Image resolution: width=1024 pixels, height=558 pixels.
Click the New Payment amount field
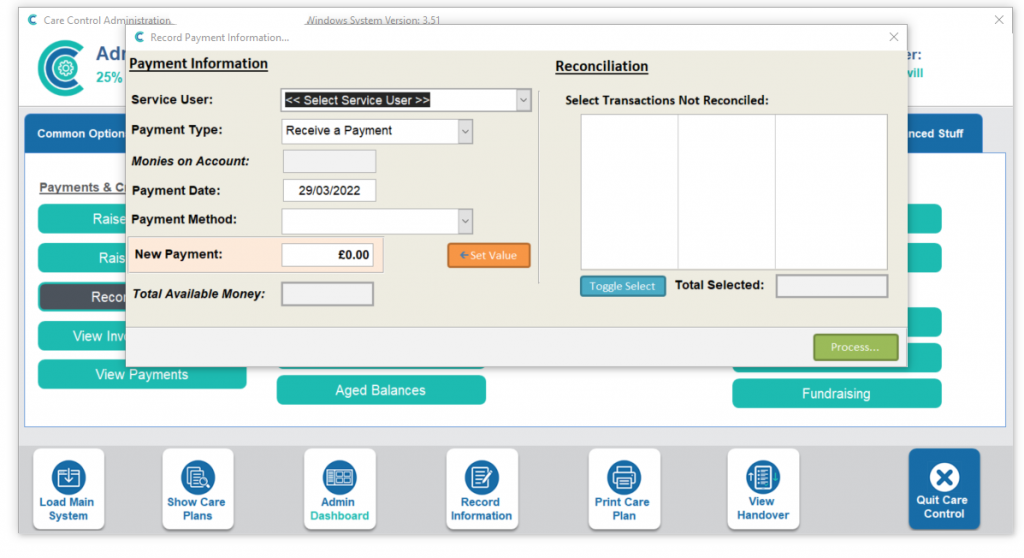(328, 255)
